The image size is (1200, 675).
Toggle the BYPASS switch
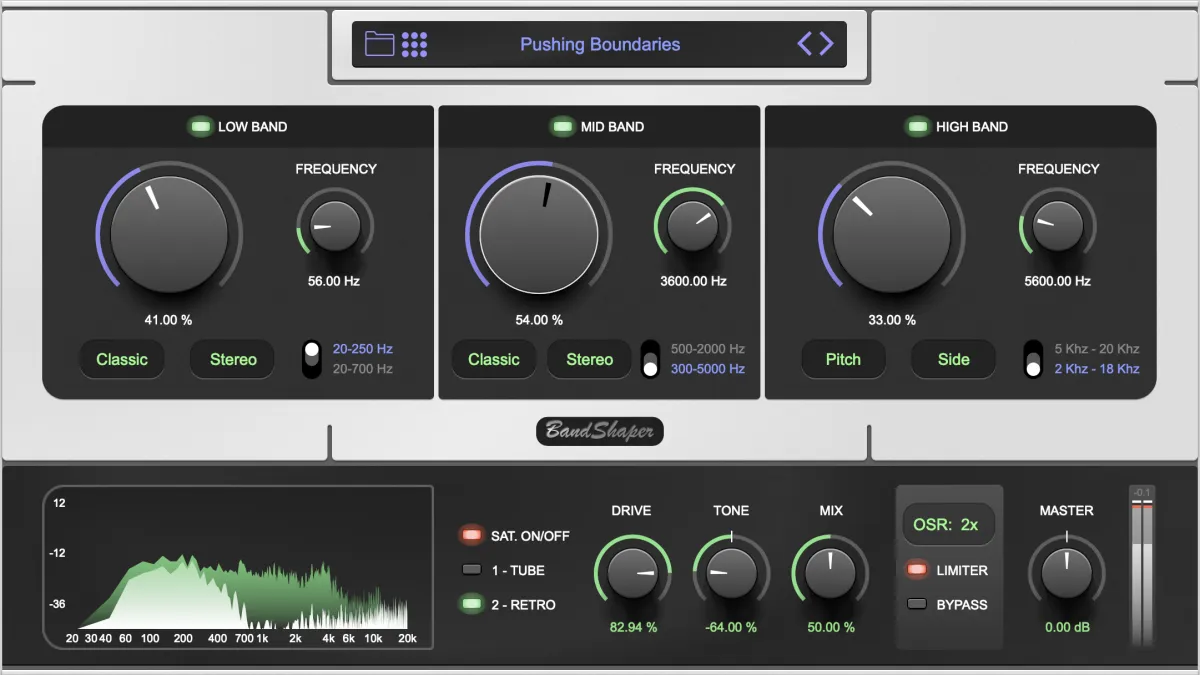[917, 604]
